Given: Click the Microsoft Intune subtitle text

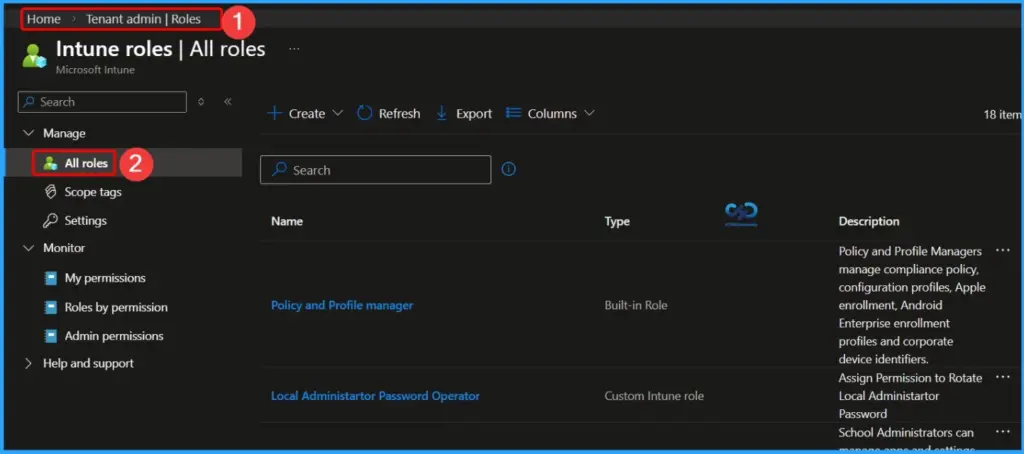Looking at the screenshot, I should (95, 69).
